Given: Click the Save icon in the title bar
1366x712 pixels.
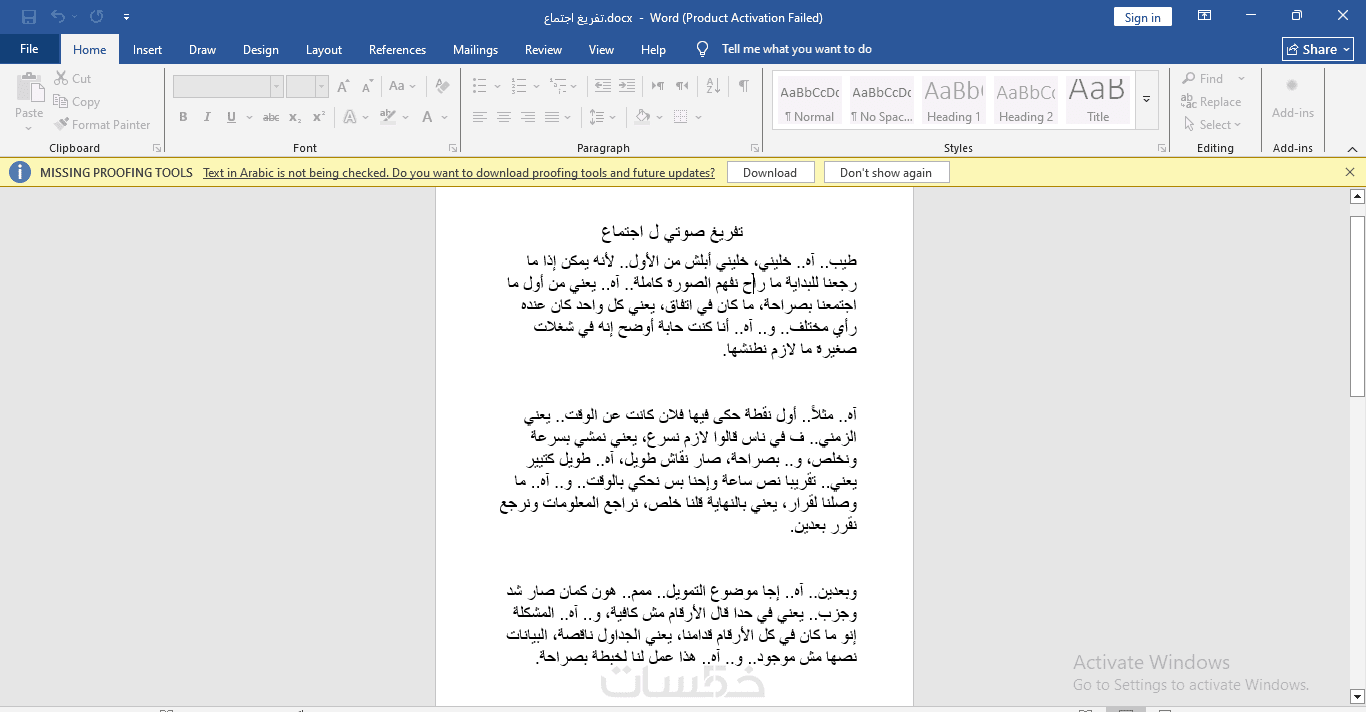Looking at the screenshot, I should 29,17.
